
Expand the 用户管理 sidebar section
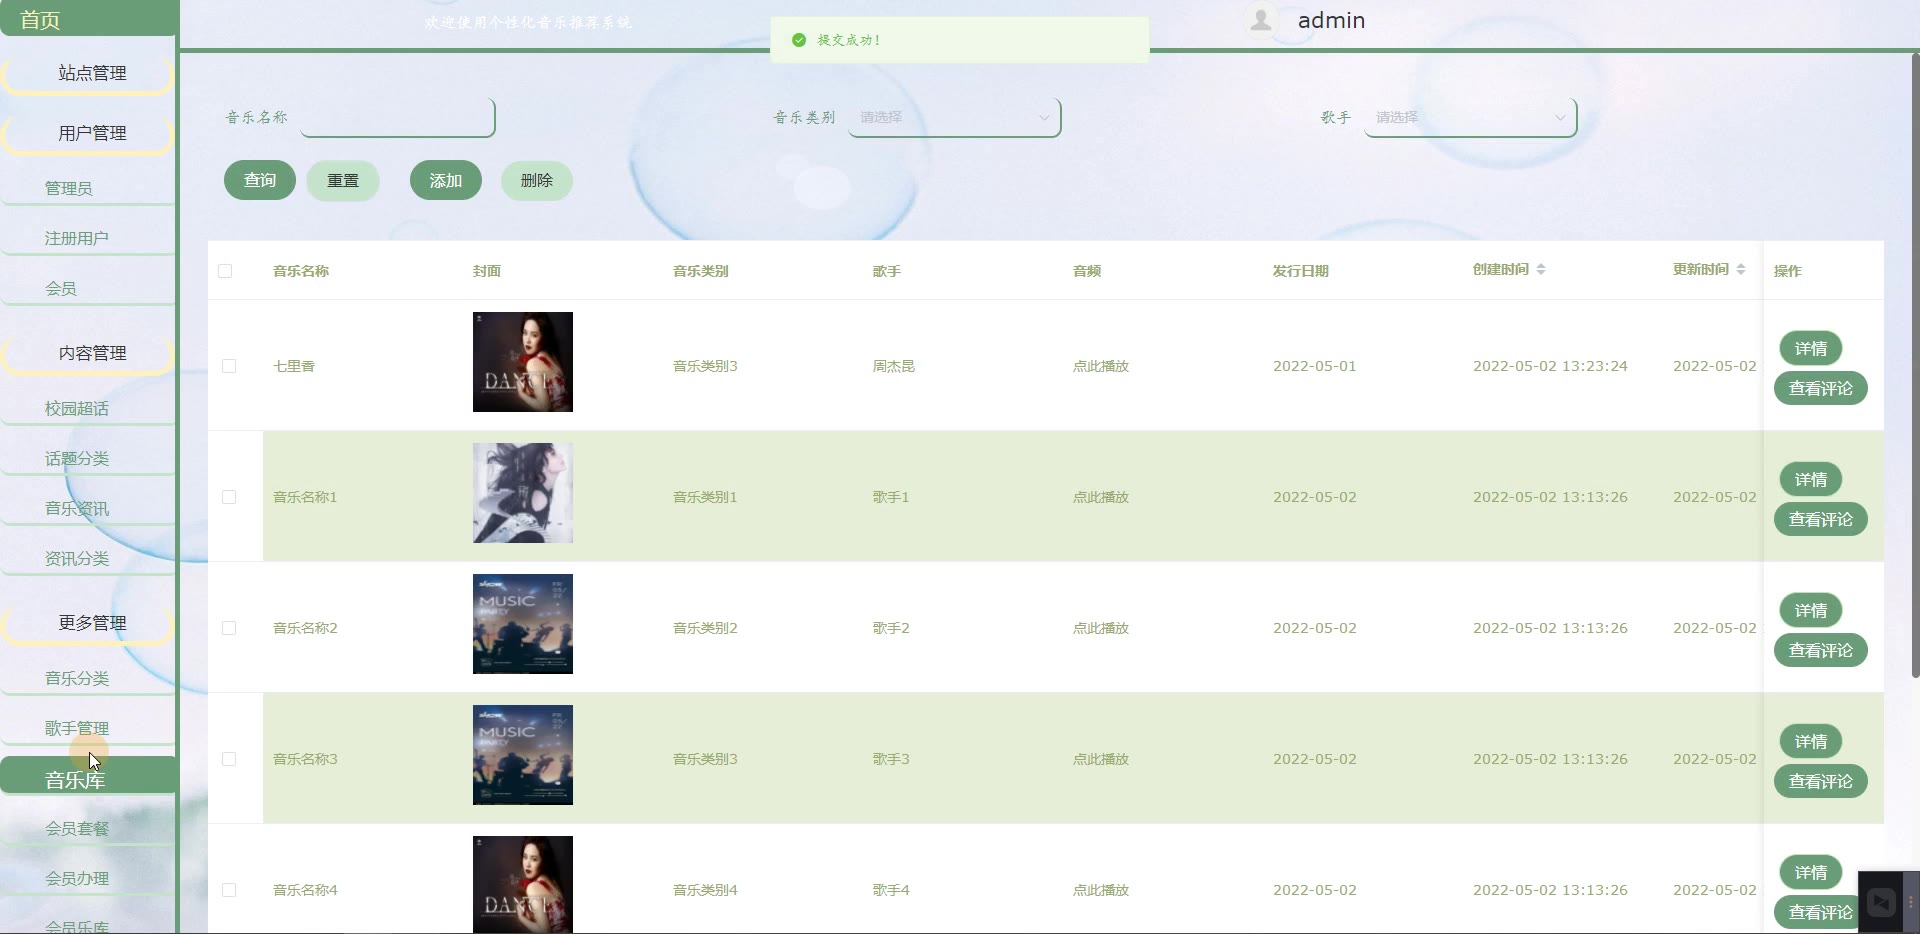point(89,133)
